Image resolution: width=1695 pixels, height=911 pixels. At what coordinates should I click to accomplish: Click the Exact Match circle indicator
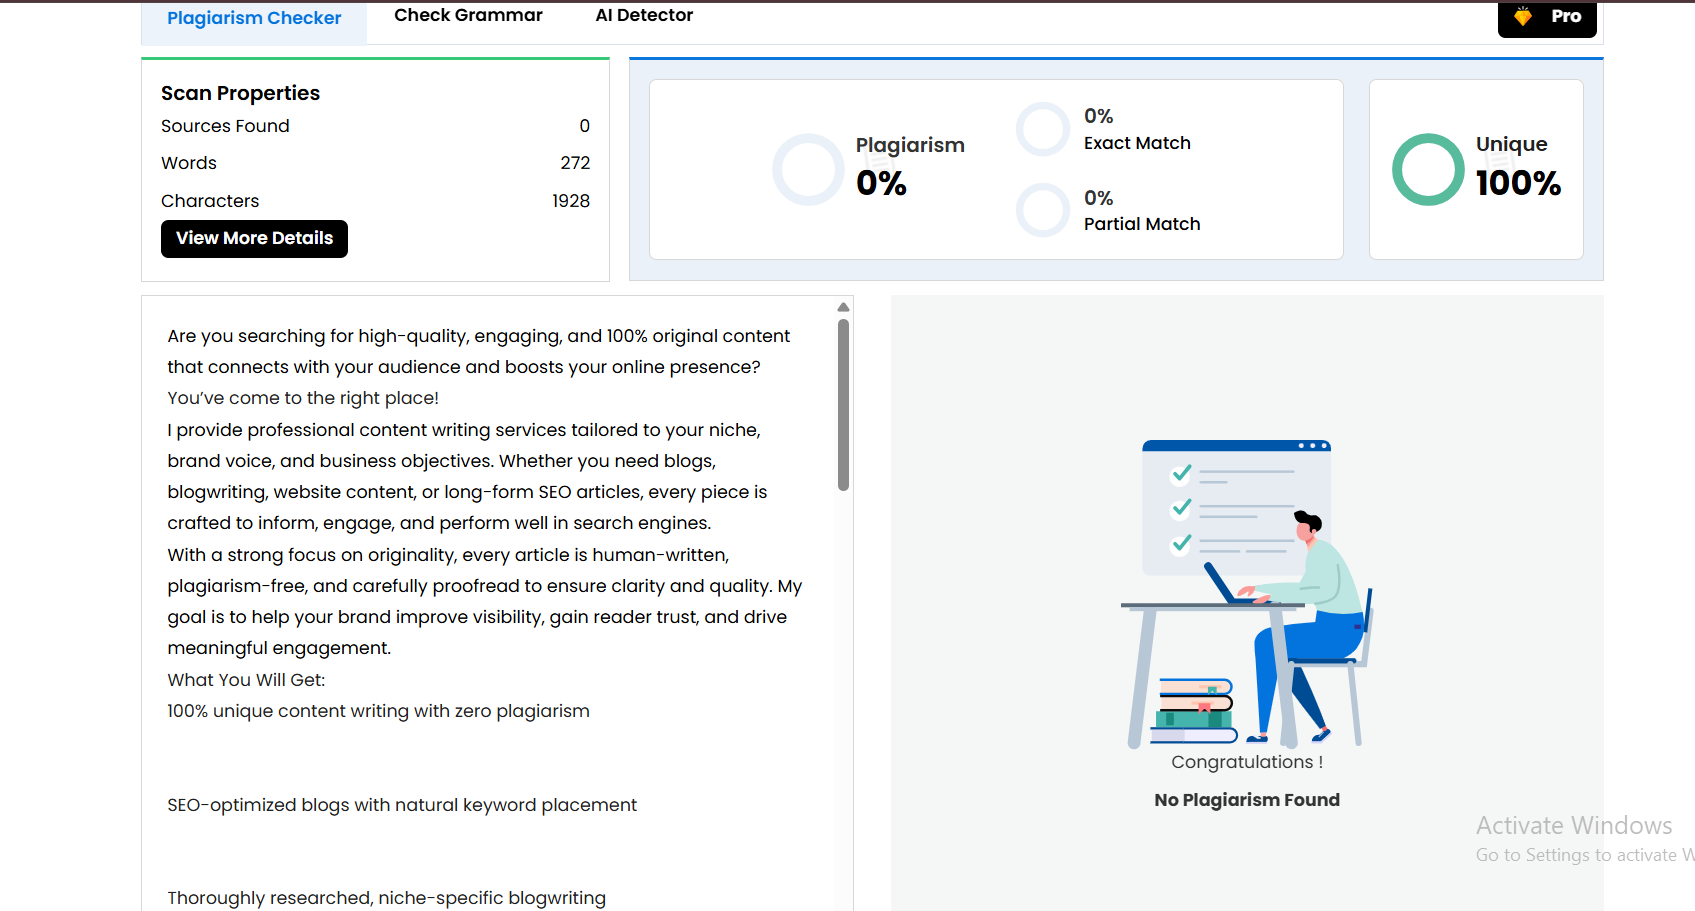(x=1043, y=128)
